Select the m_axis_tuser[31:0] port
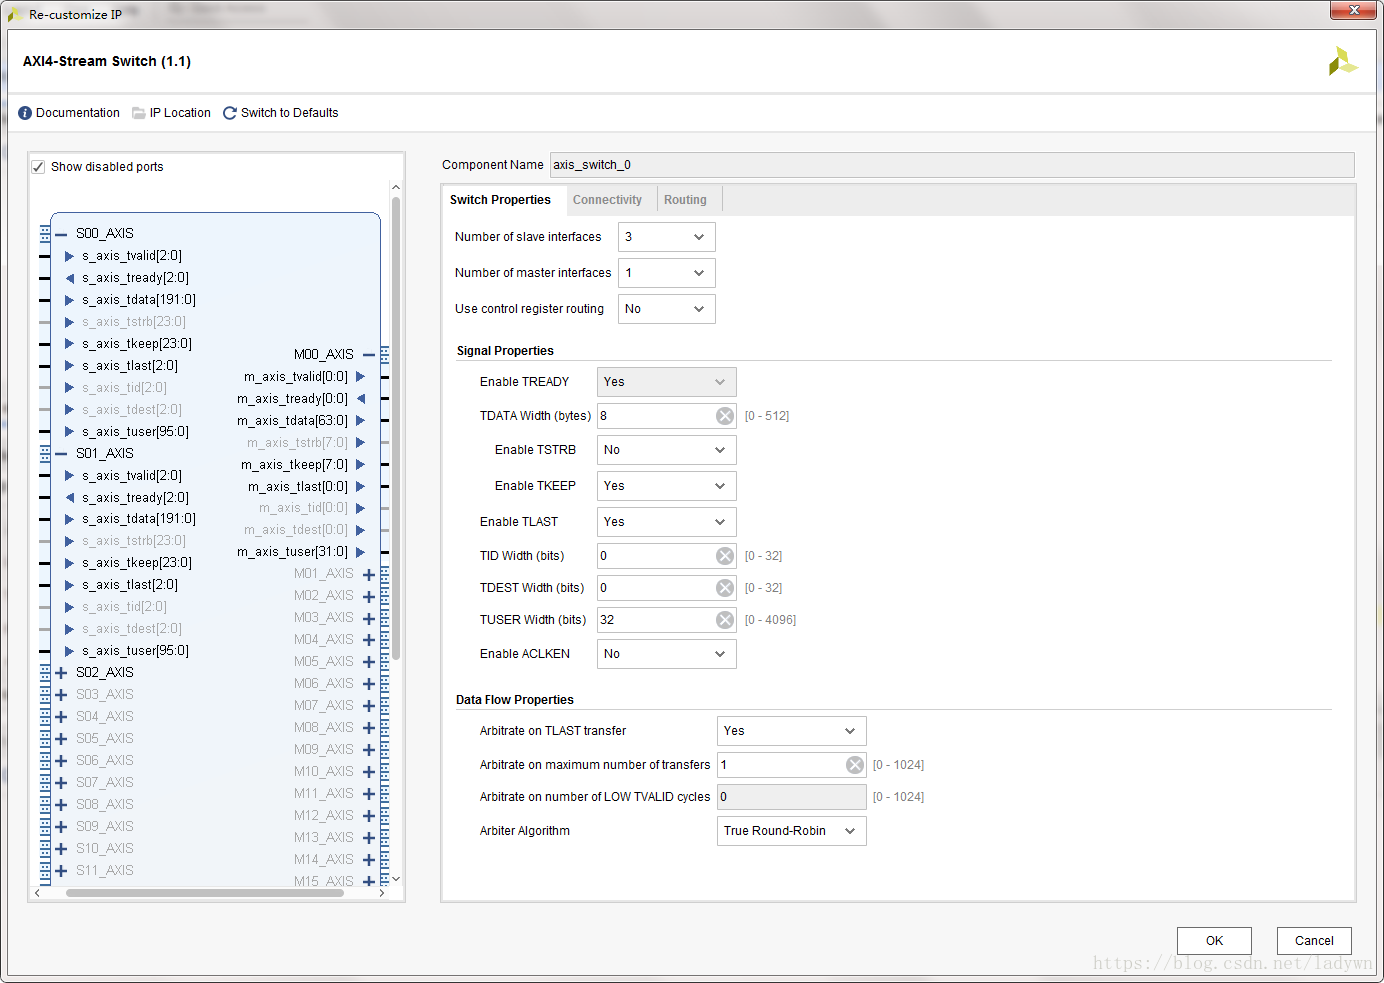 pyautogui.click(x=292, y=552)
